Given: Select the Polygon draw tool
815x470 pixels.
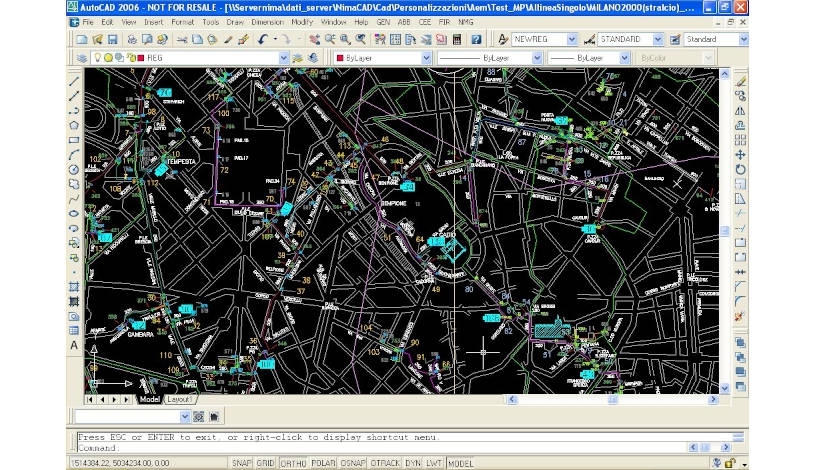Looking at the screenshot, I should [74, 125].
